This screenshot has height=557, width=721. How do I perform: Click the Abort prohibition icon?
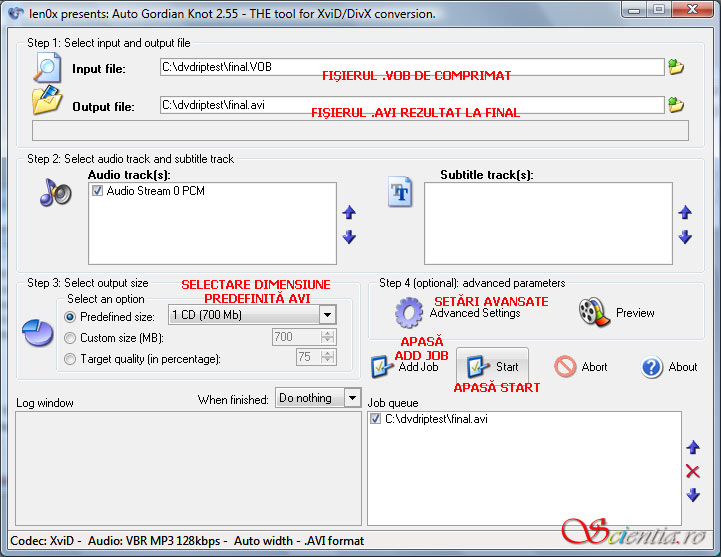tap(565, 367)
